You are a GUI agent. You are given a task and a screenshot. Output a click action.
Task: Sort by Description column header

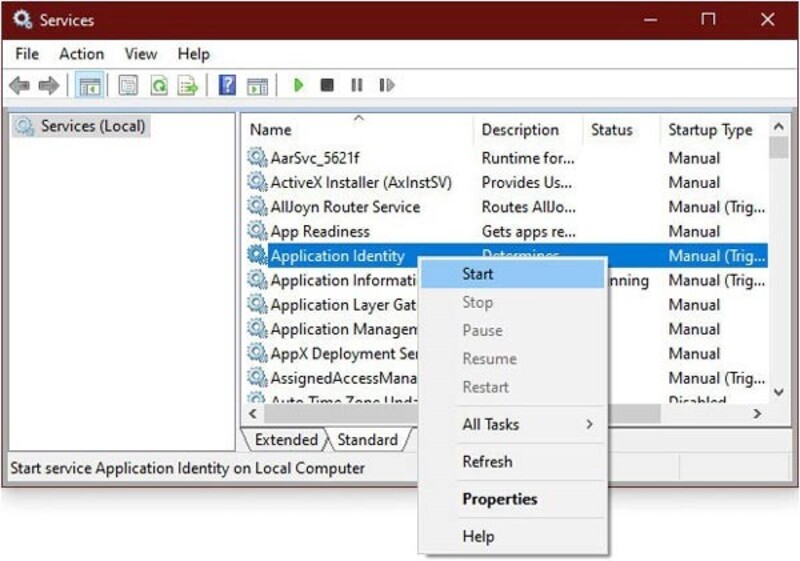coord(528,130)
